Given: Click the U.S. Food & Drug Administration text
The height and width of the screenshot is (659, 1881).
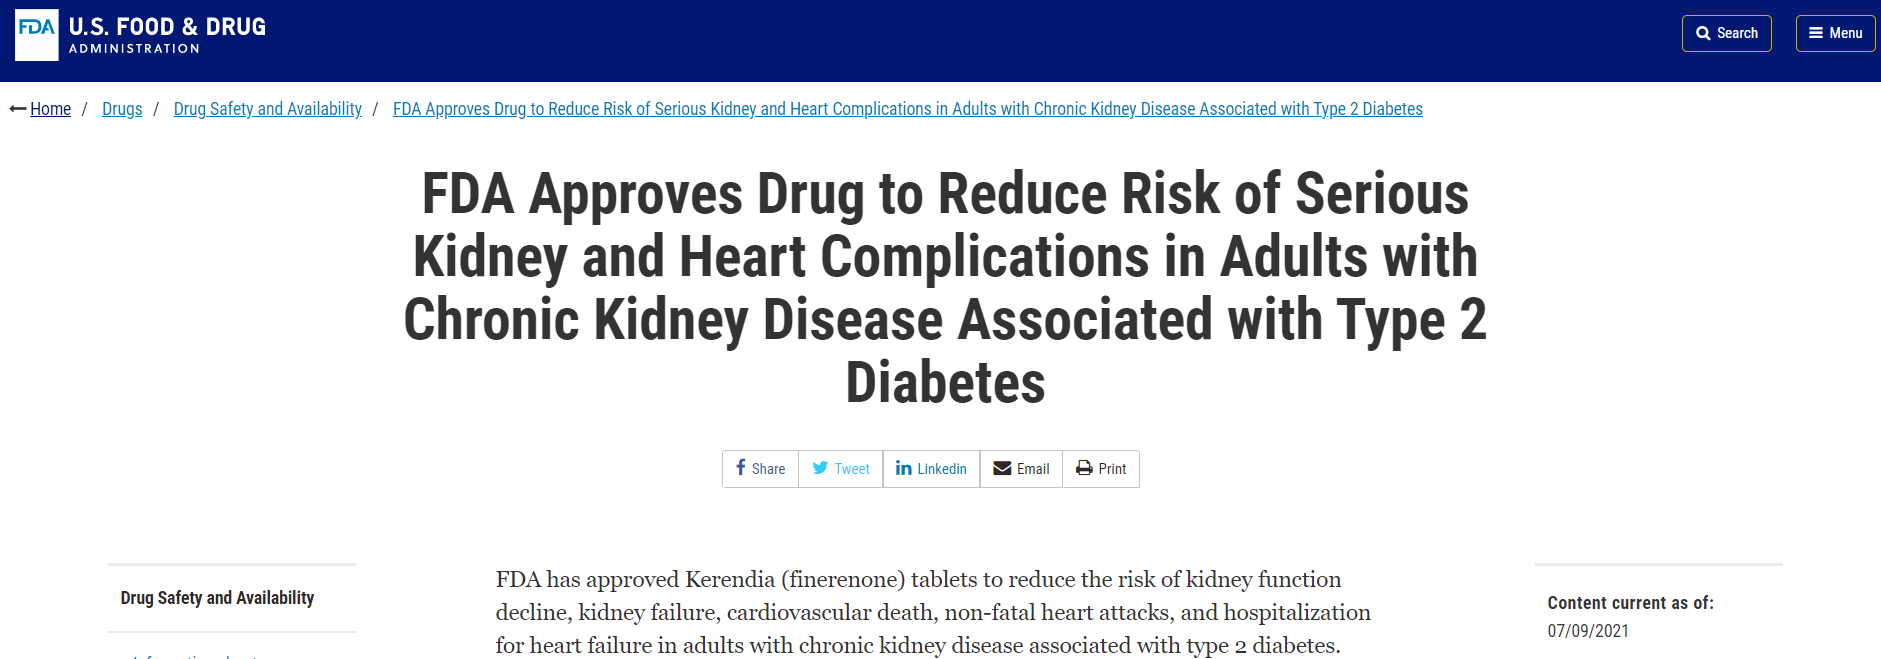Looking at the screenshot, I should click(167, 35).
